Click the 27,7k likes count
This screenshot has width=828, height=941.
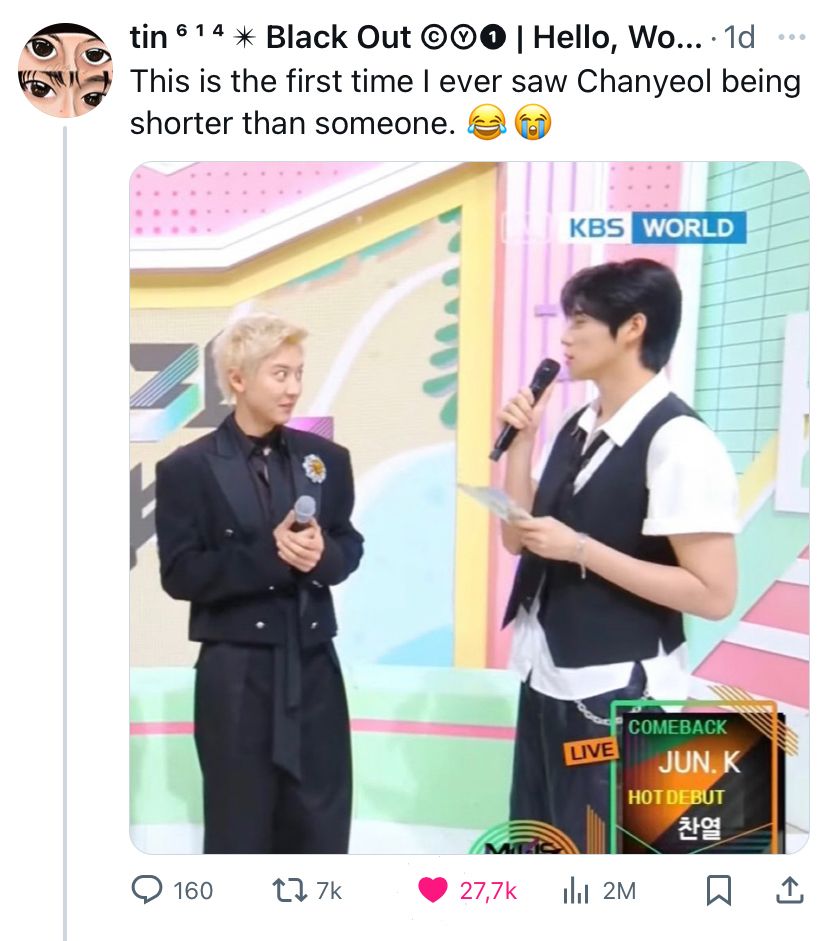click(x=488, y=891)
